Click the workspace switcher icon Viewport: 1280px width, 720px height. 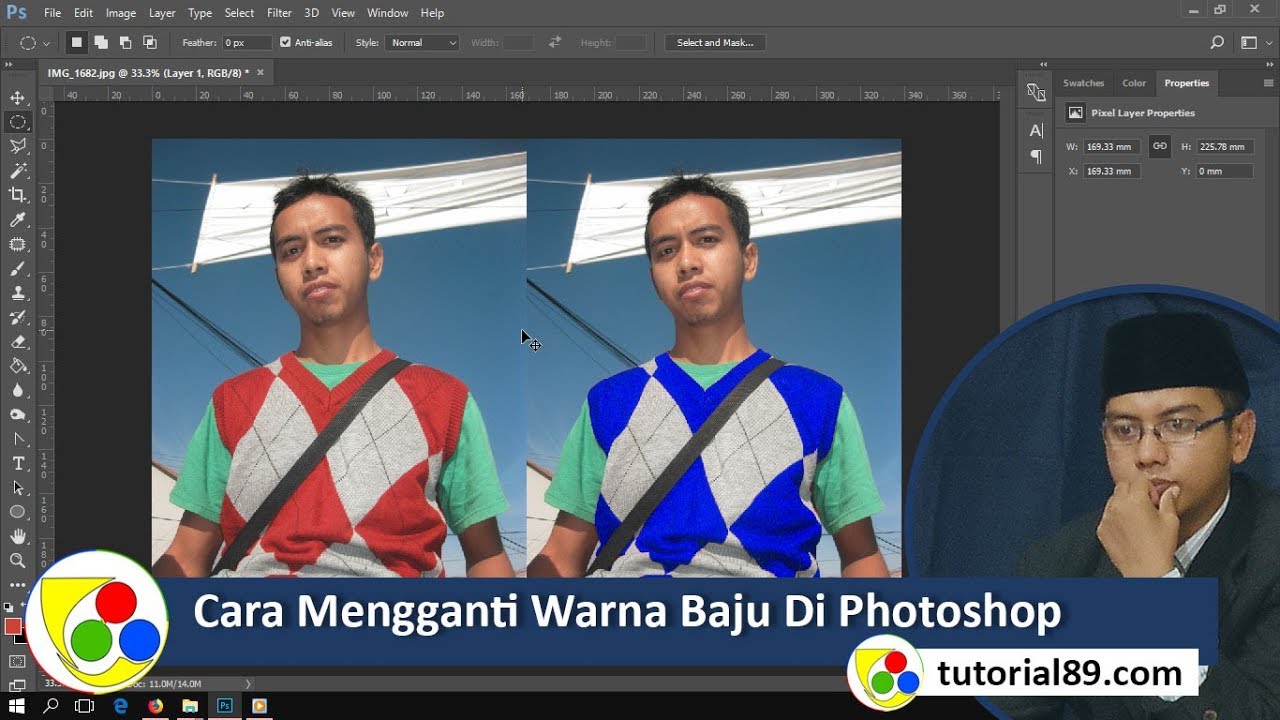point(1248,43)
